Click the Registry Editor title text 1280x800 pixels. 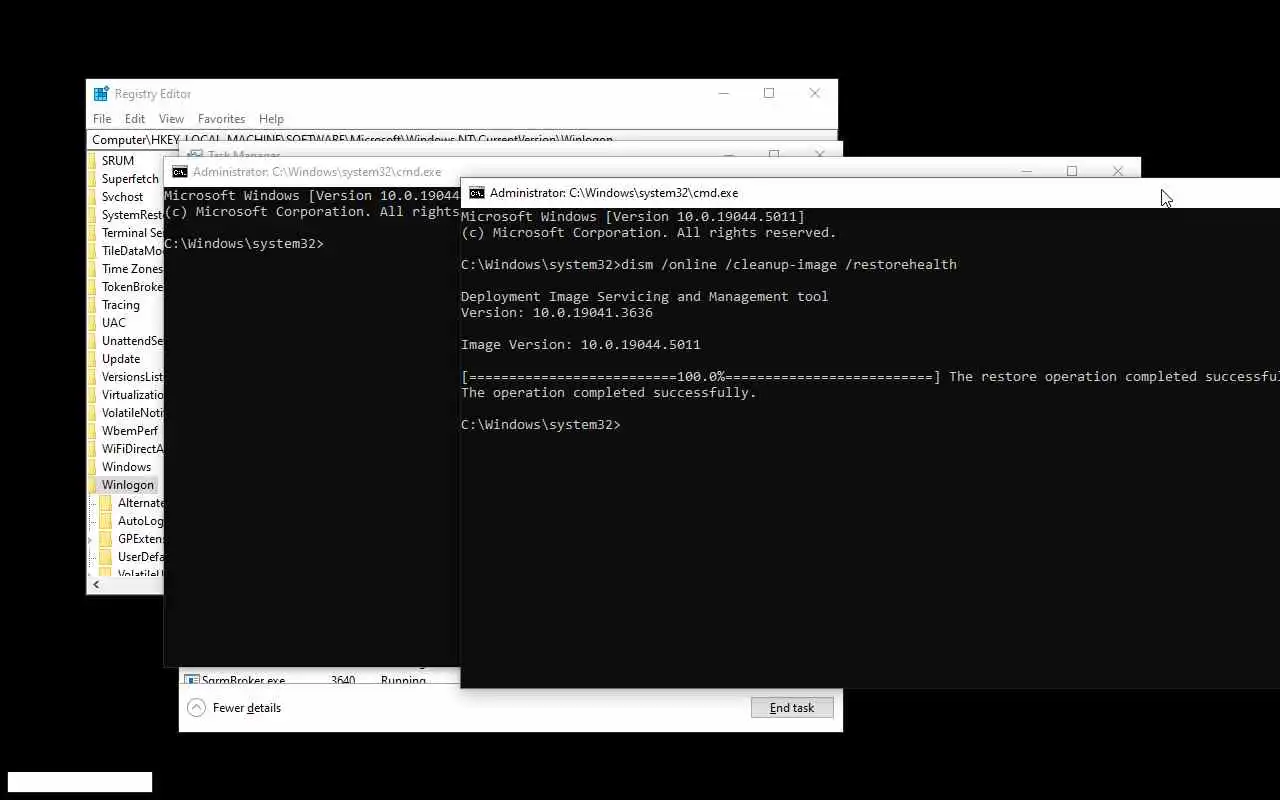click(x=153, y=94)
